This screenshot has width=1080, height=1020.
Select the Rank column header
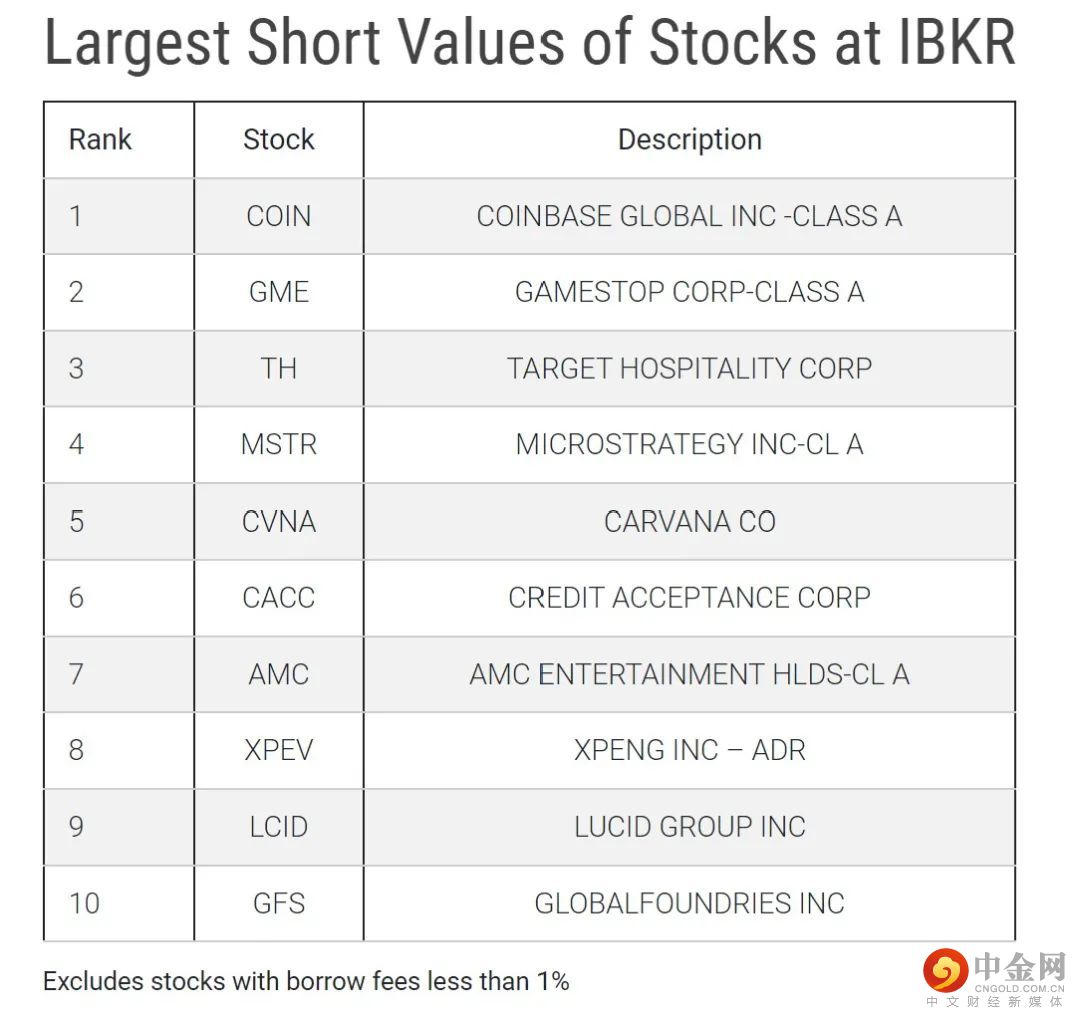(100, 140)
